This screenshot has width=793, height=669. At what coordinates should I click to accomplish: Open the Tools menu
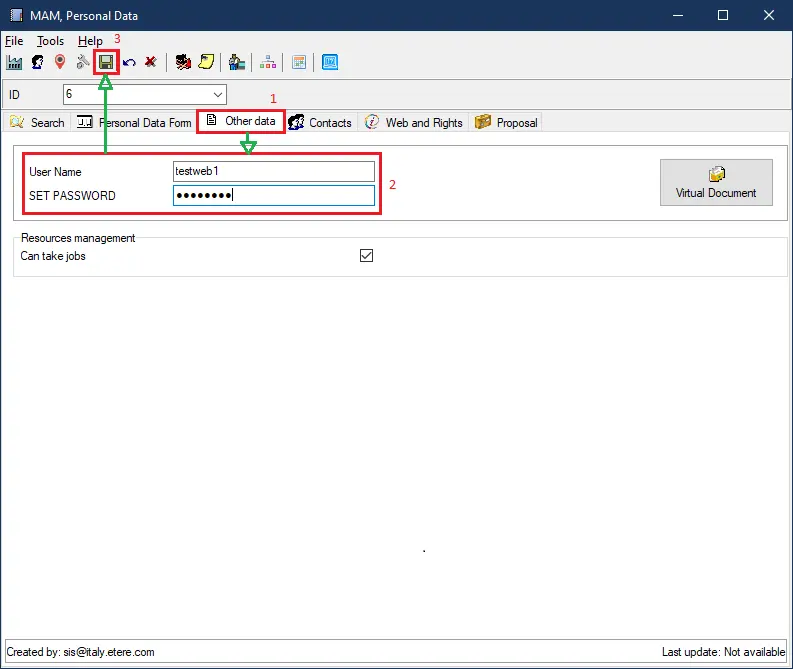50,41
